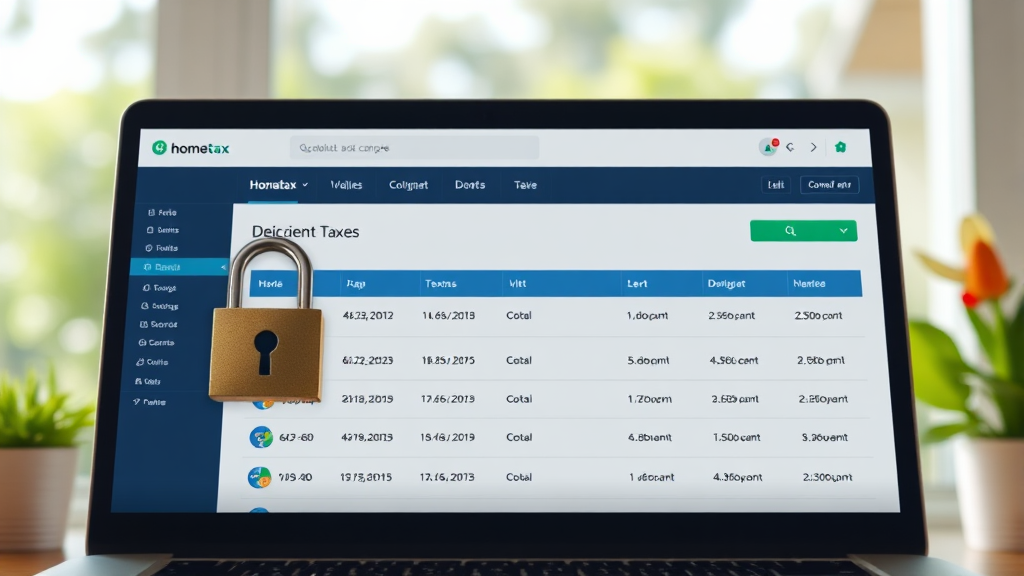Viewport: 1024px width, 576px height.
Task: Collapse the highlighted sidebar item arrow
Action: tap(222, 267)
